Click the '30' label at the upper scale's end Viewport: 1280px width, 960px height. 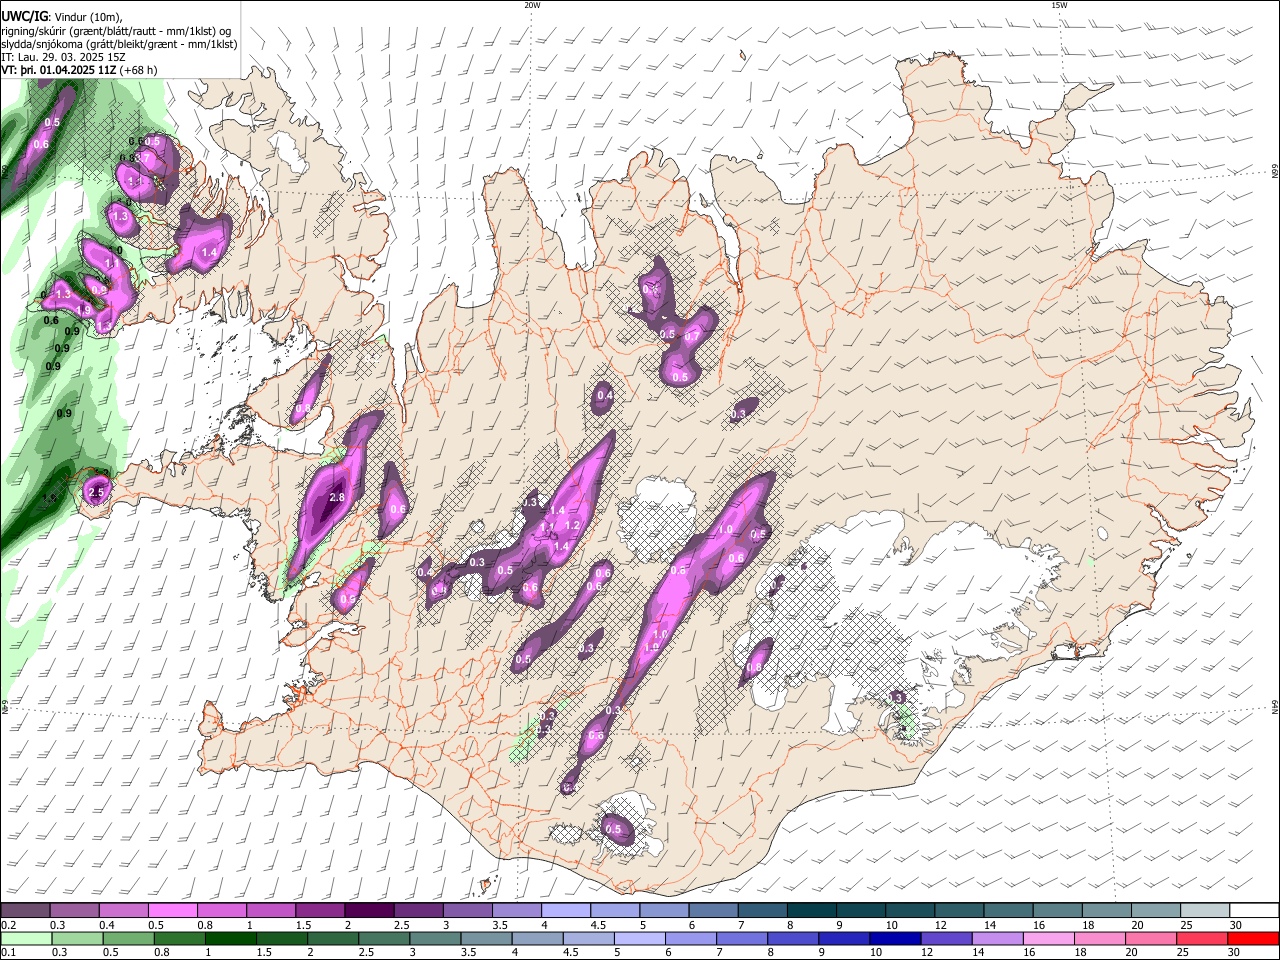point(1236,925)
